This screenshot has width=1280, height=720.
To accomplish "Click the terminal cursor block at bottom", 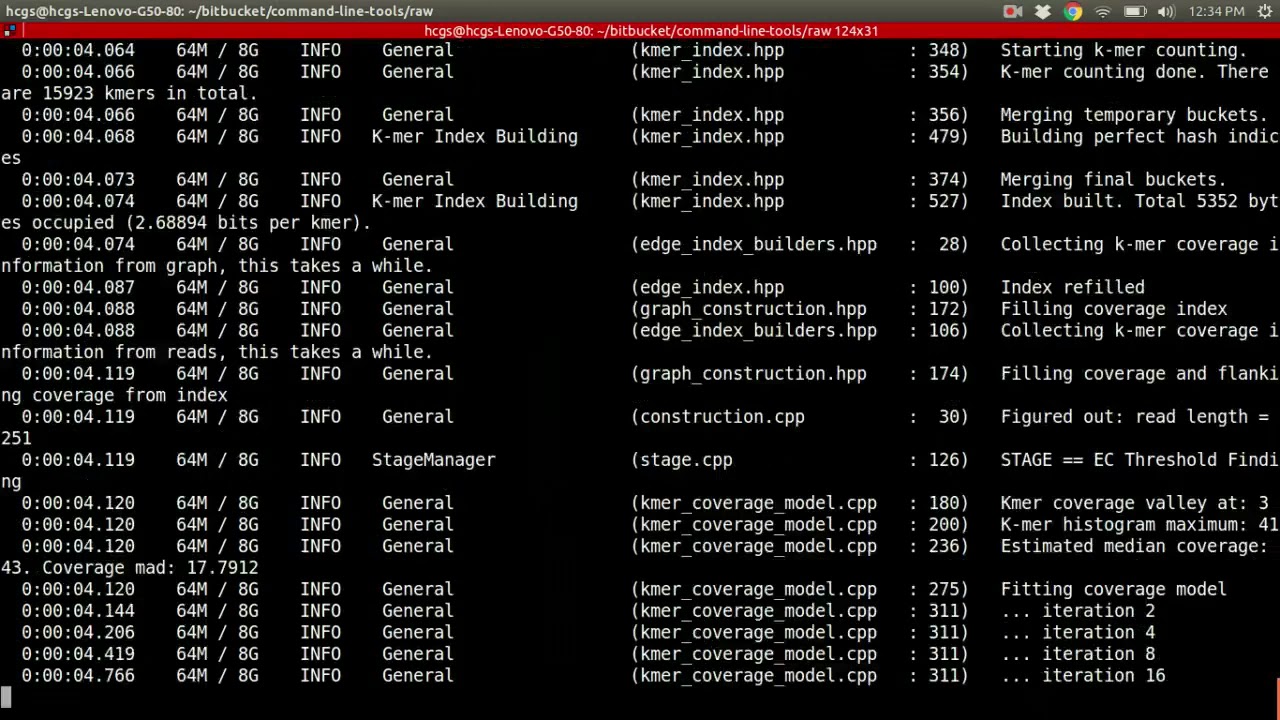I will point(6,697).
